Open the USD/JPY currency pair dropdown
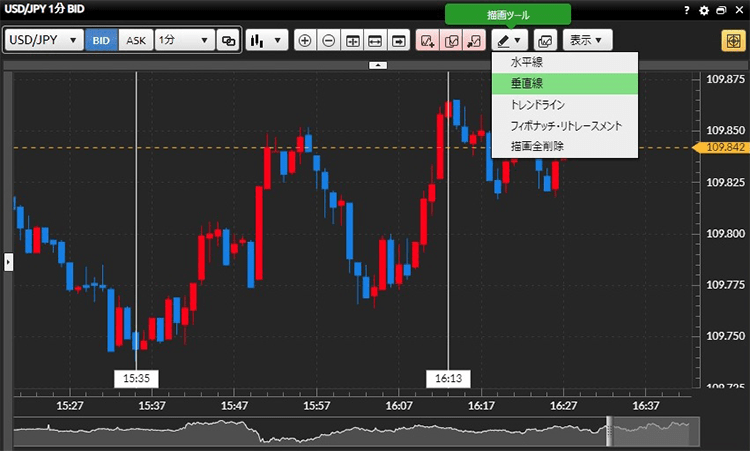Screen dimensions: 750x451 click(44, 40)
